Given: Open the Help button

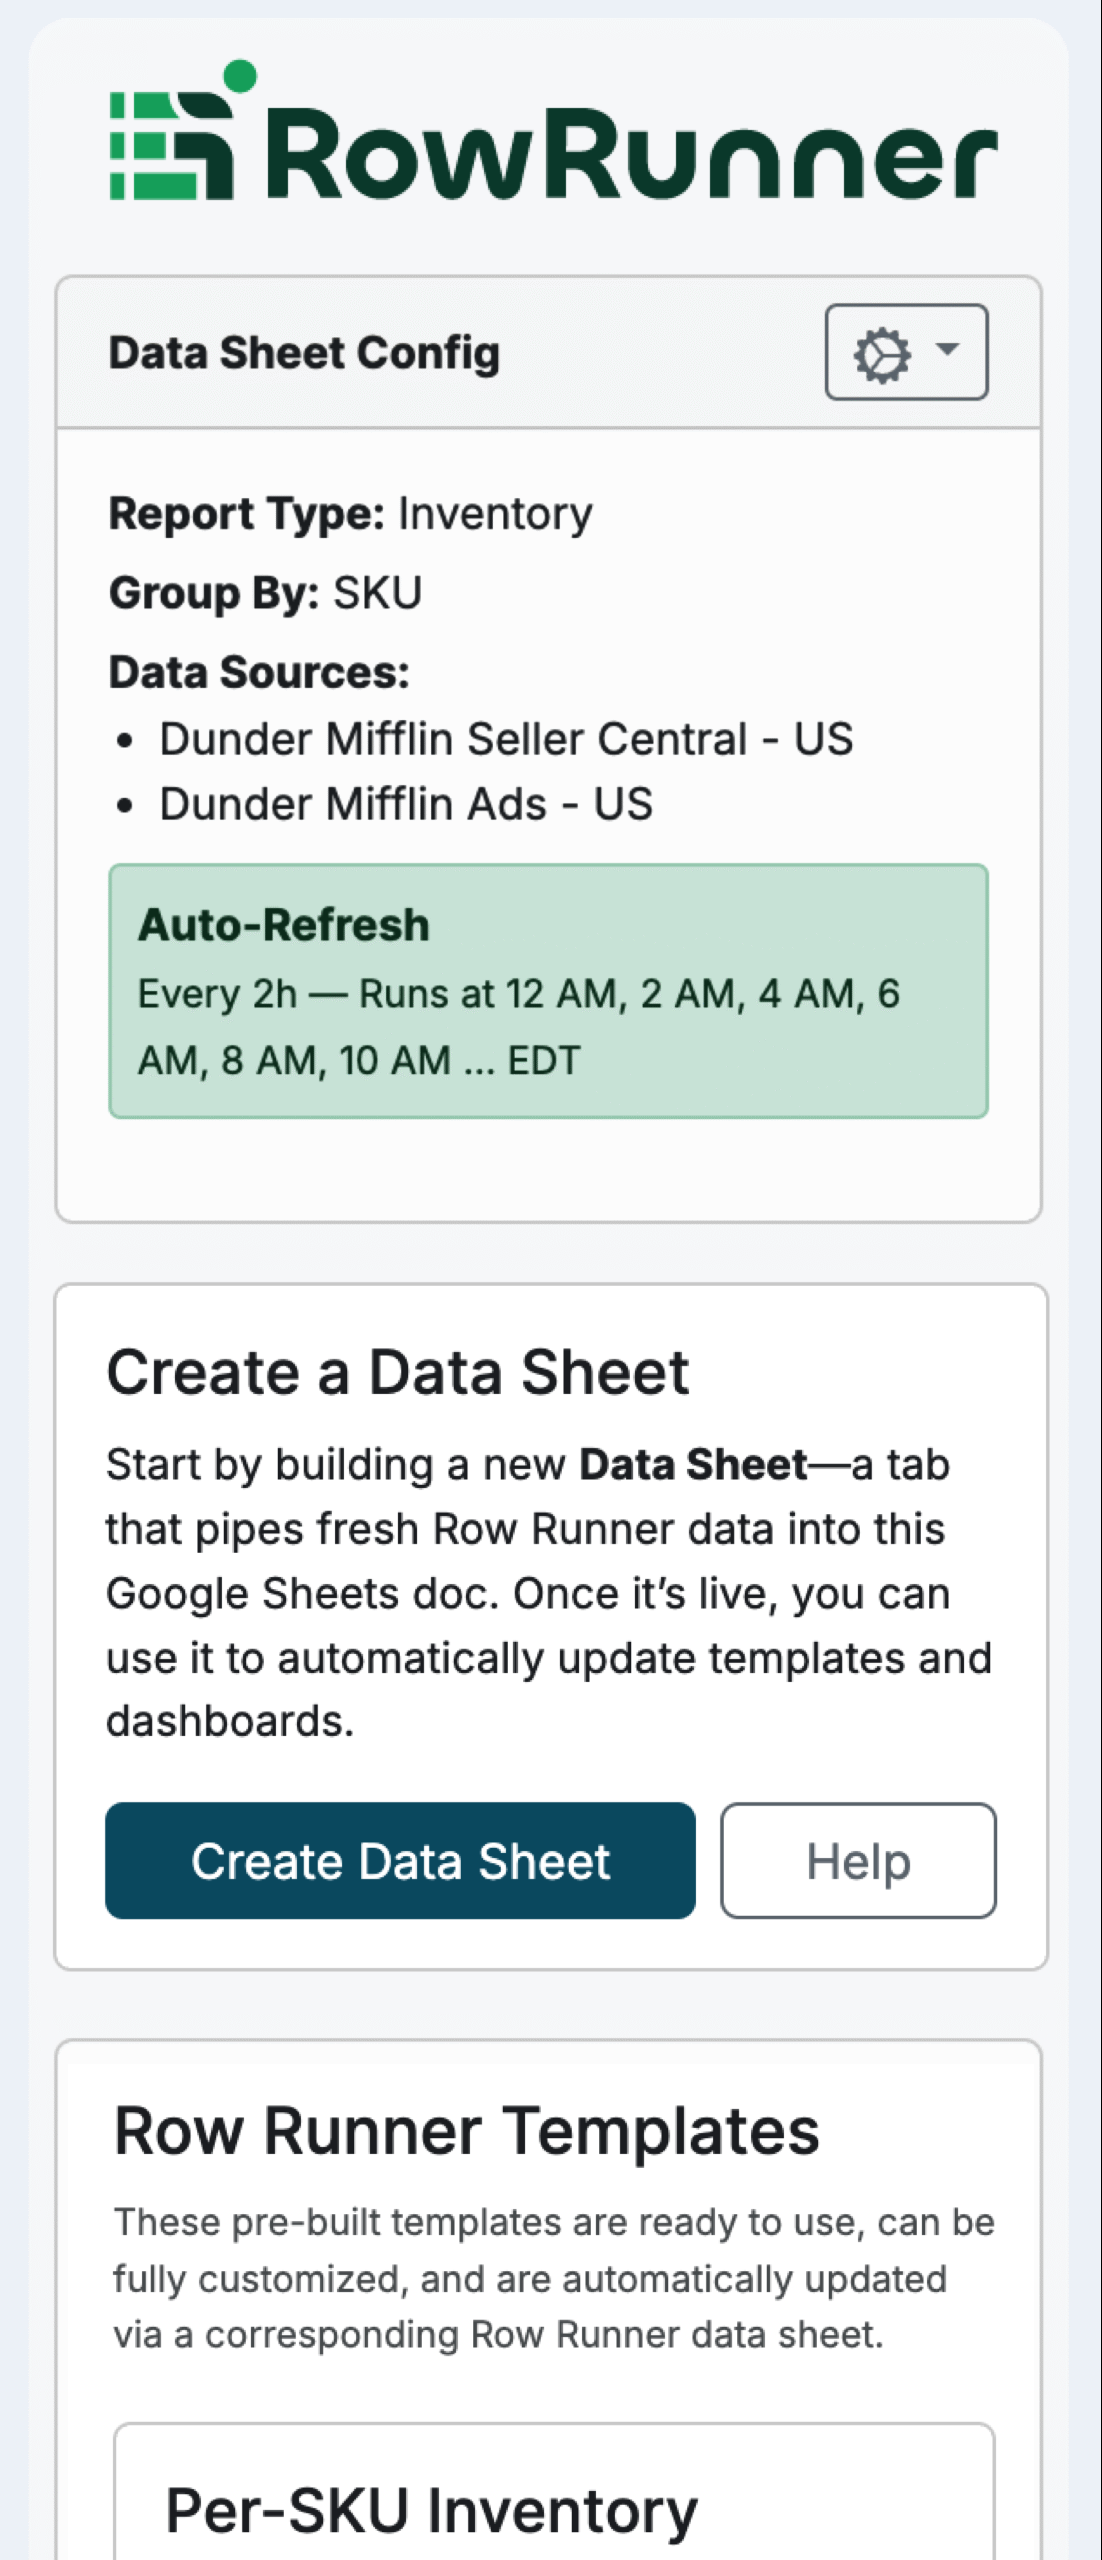Looking at the screenshot, I should [x=857, y=1861].
